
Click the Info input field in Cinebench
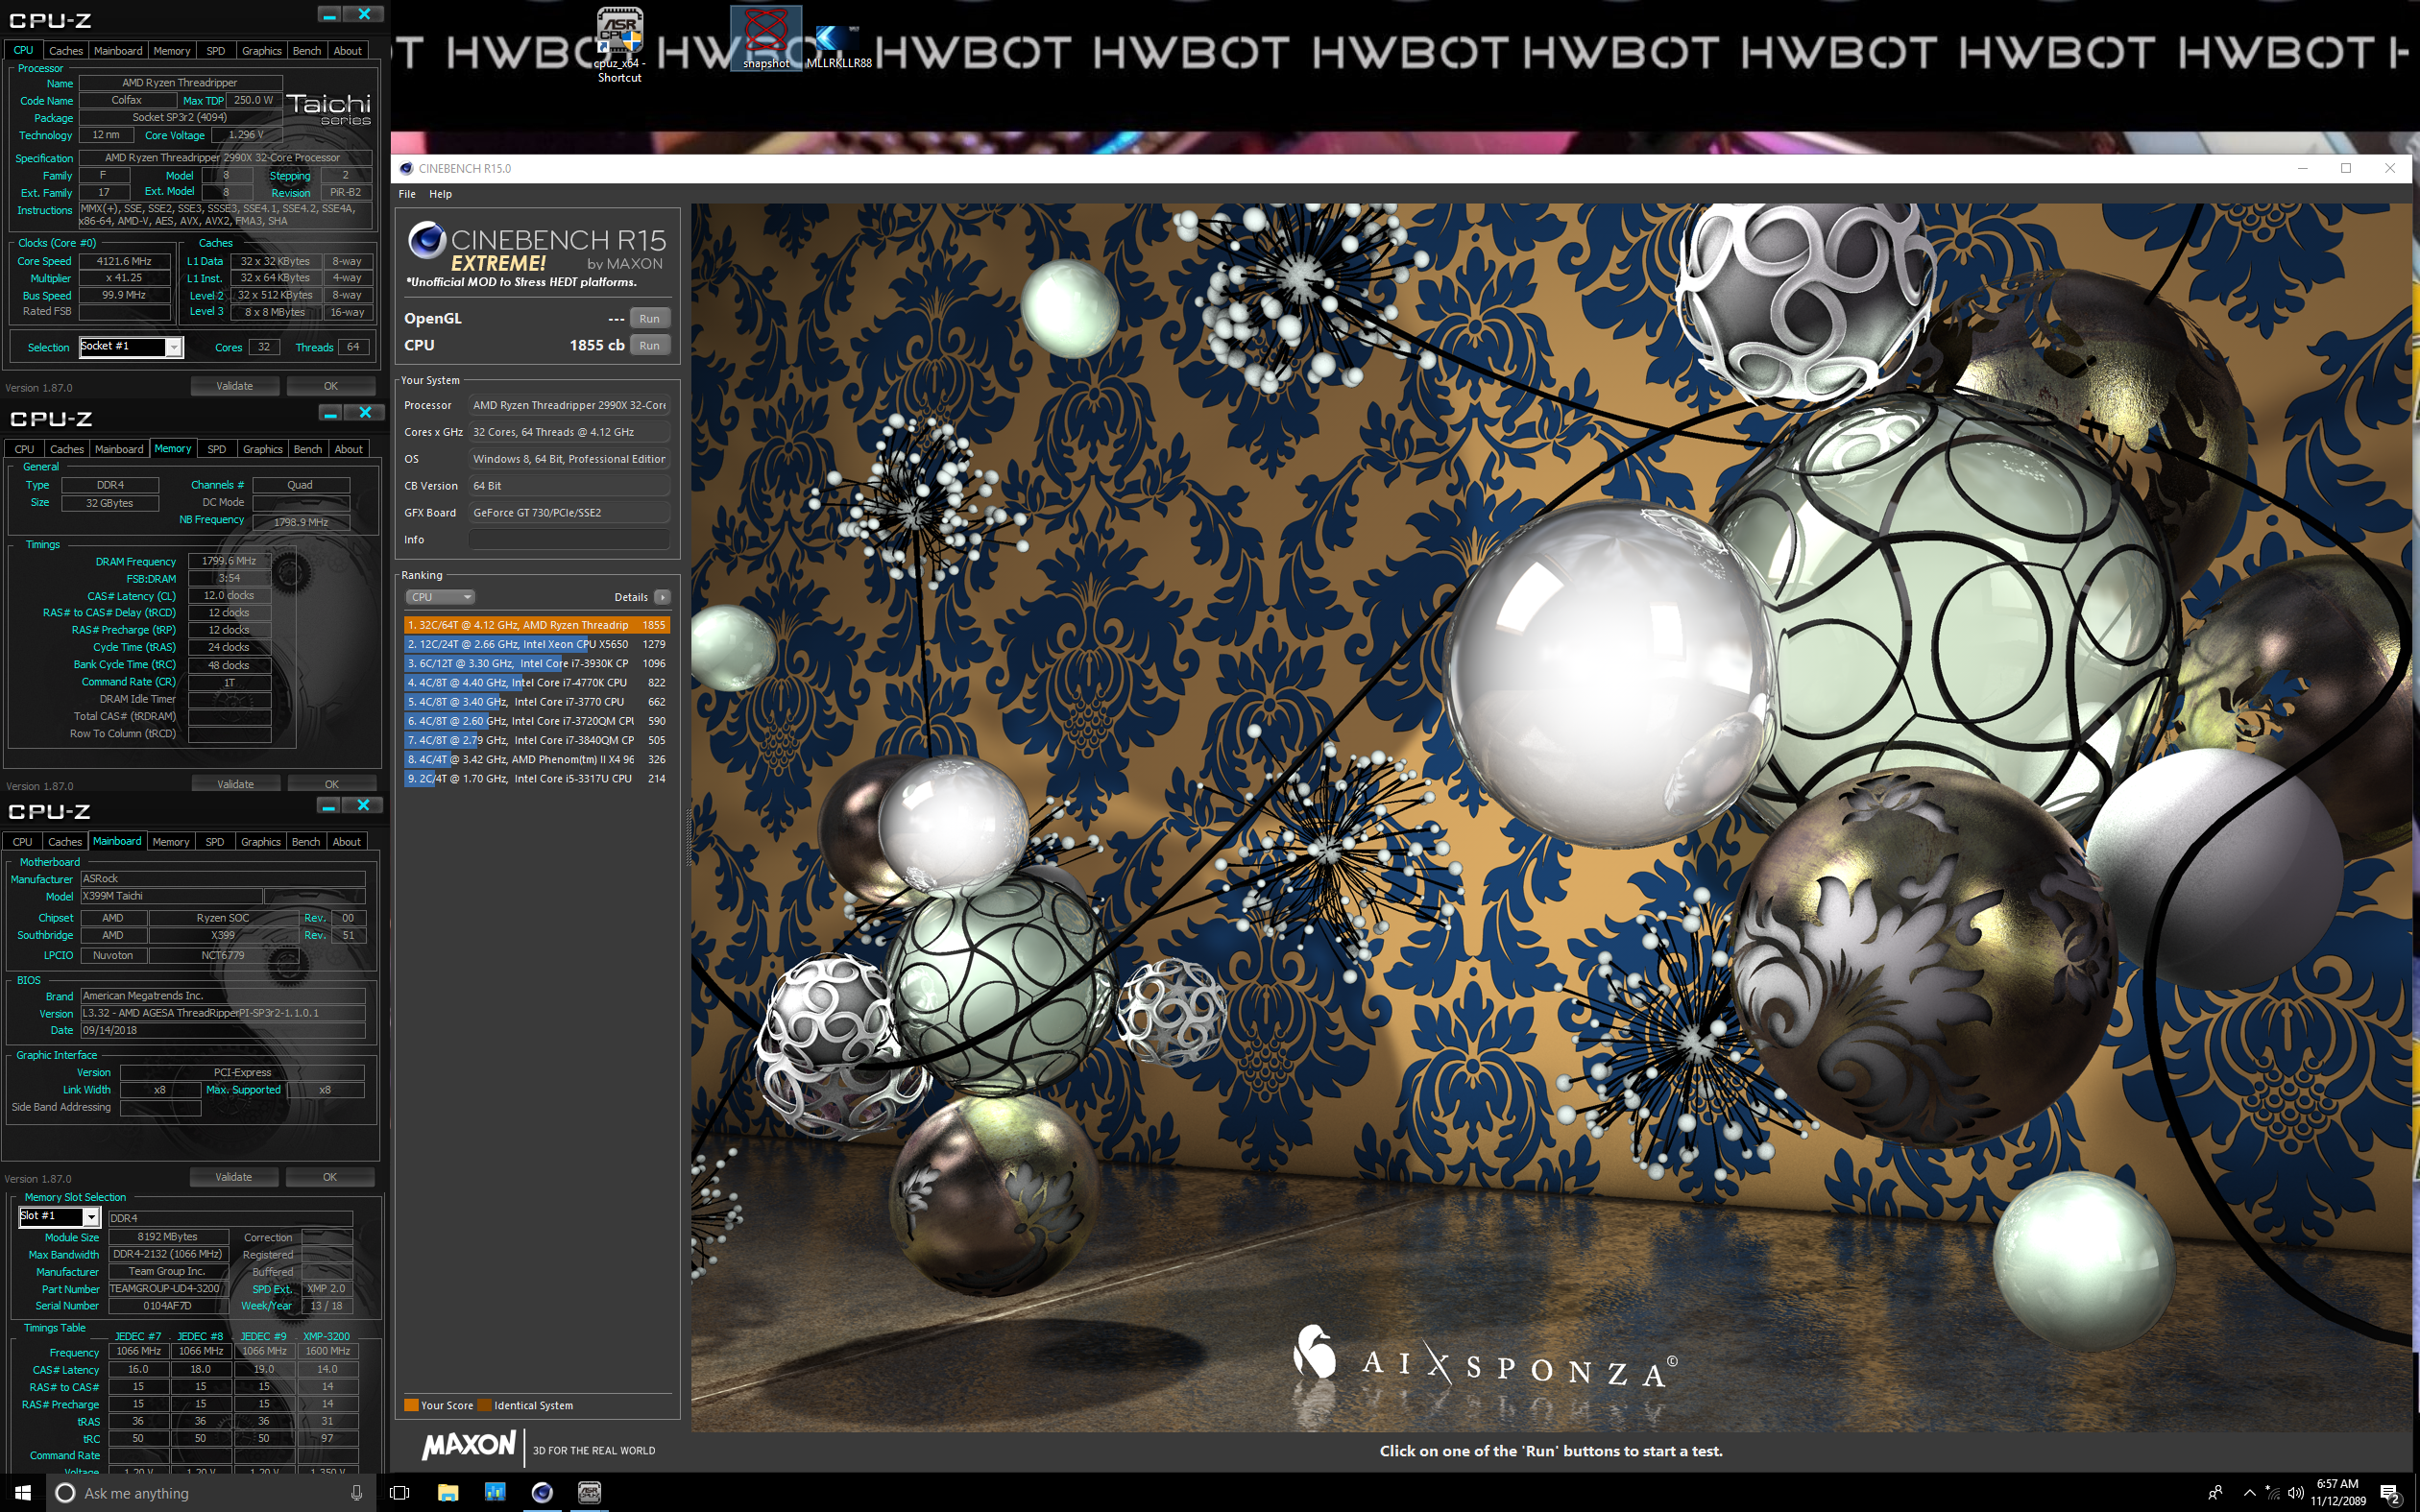click(x=569, y=539)
